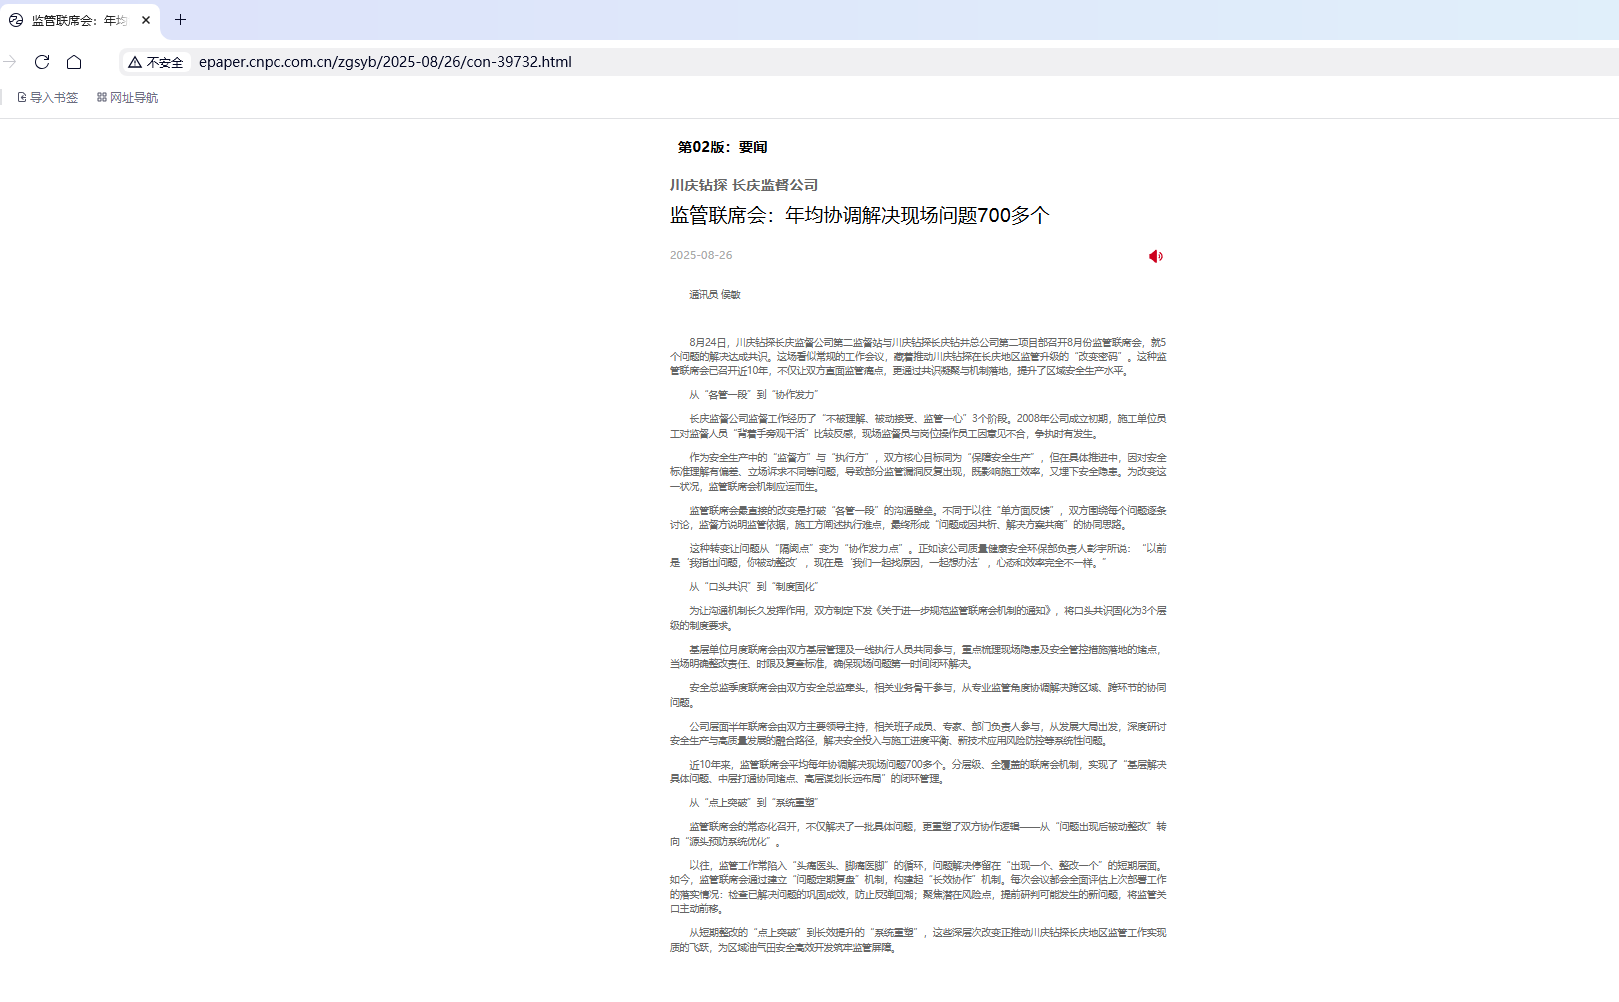Open the 网址导航 bookmark link
This screenshot has width=1619, height=1002.
127,98
